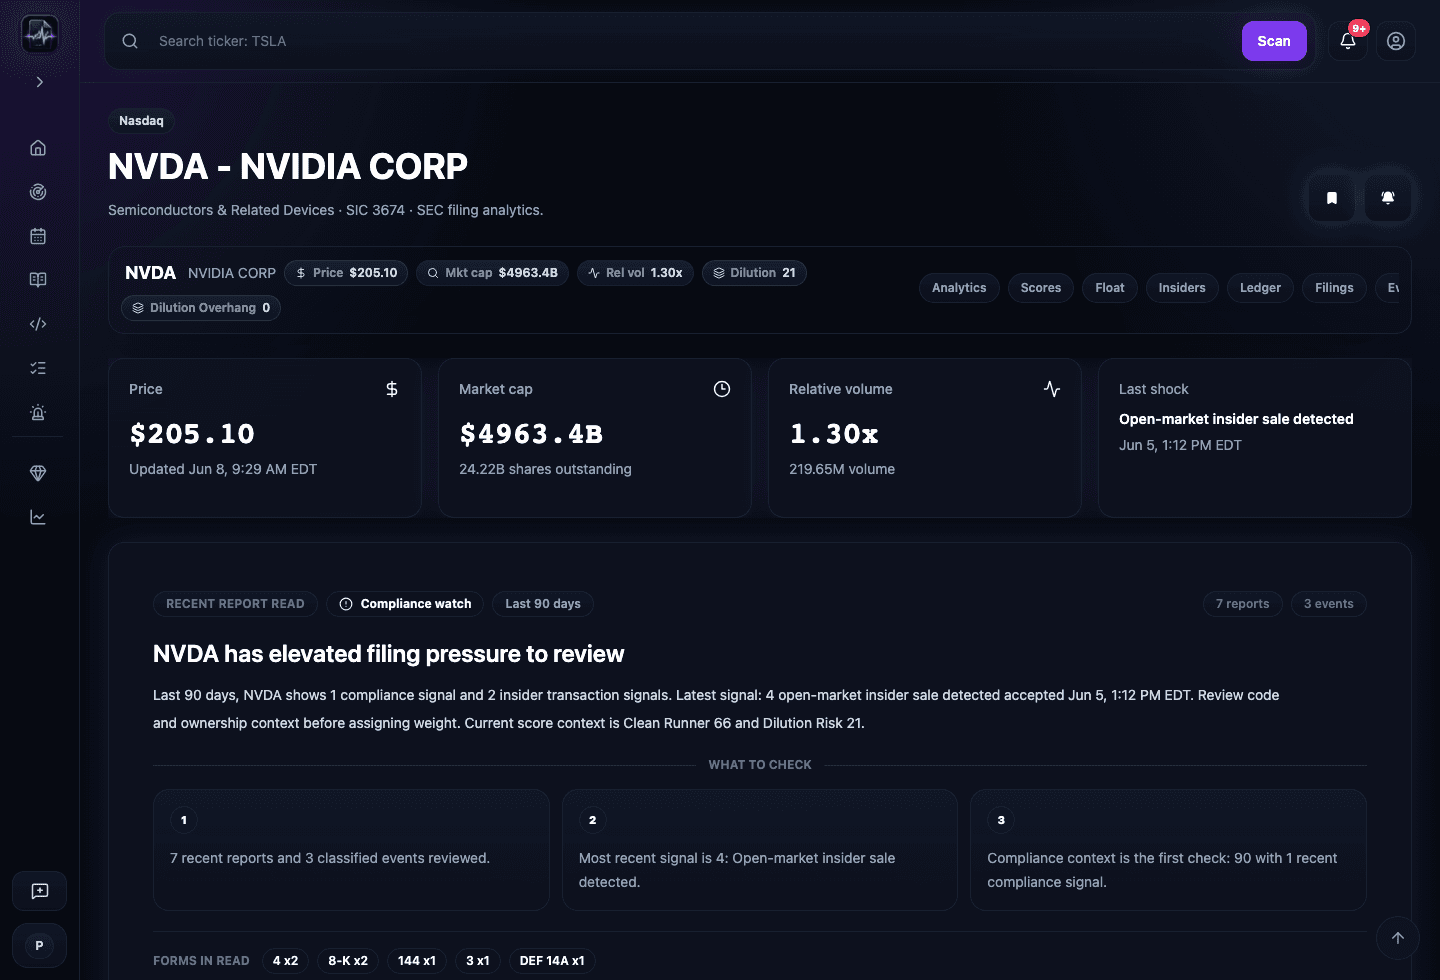Image resolution: width=1440 pixels, height=980 pixels.
Task: Open the code brackets icon in the sidebar
Action: point(38,324)
